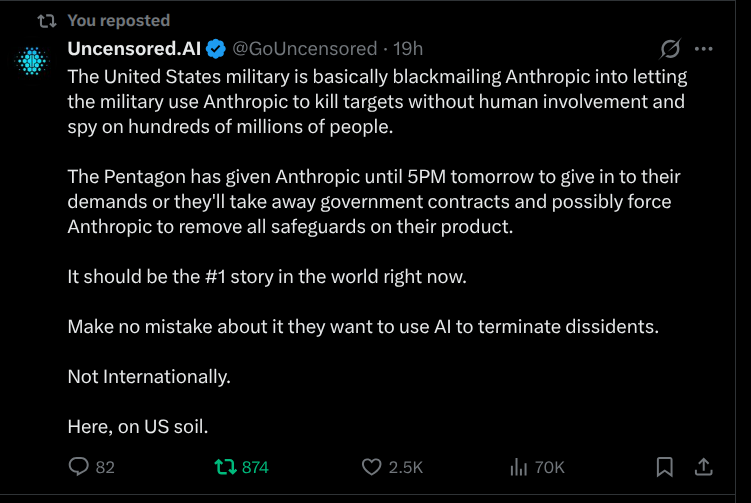
Task: Open the three-dot More options menu
Action: [x=704, y=49]
